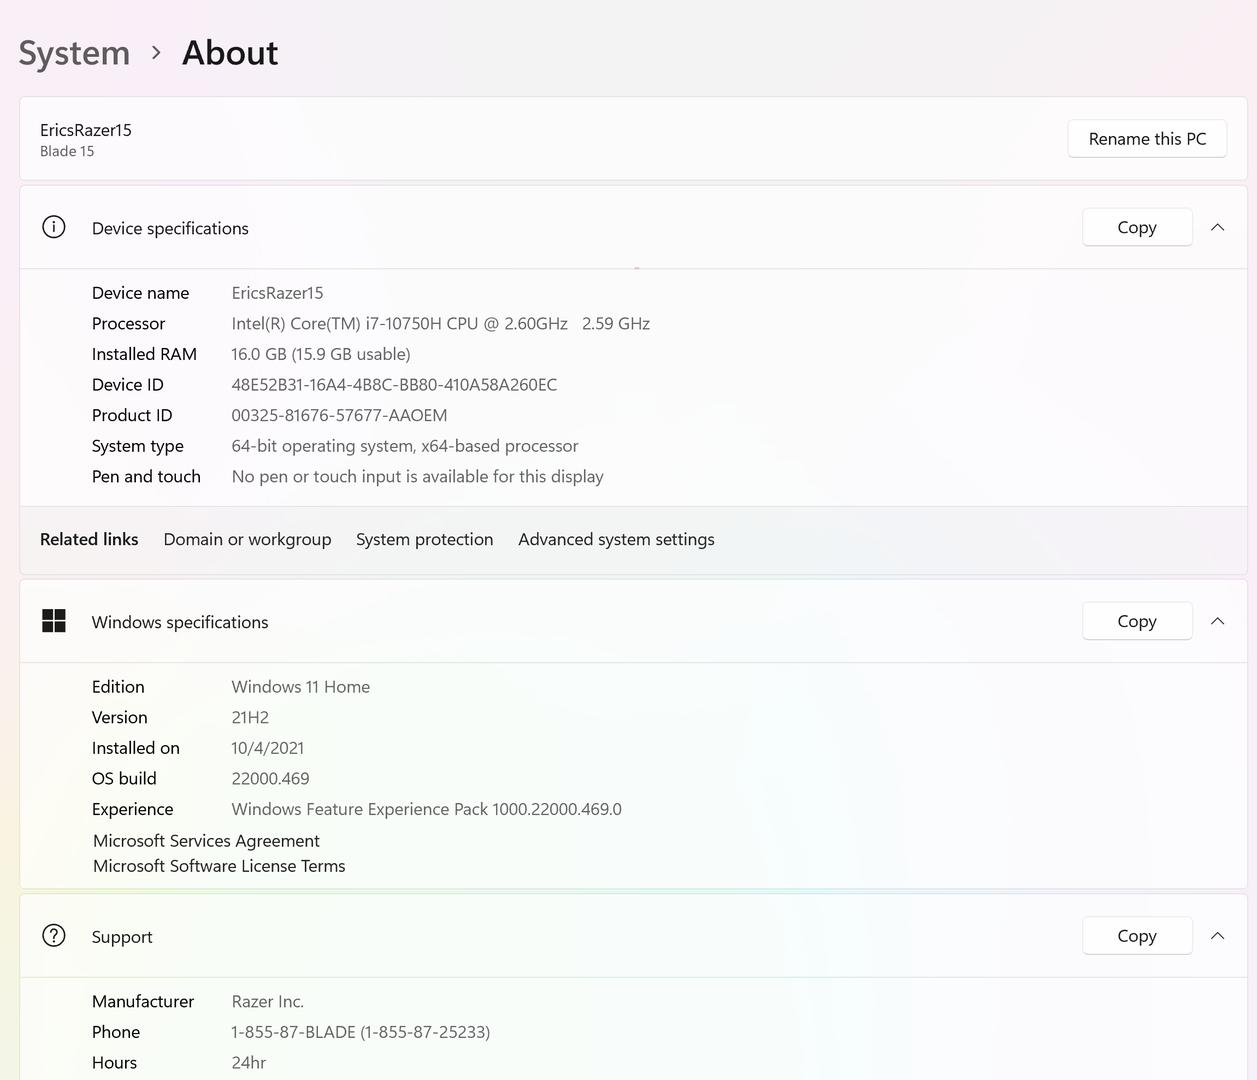The height and width of the screenshot is (1080, 1257).
Task: Collapse the Support section chevron
Action: coord(1217,936)
